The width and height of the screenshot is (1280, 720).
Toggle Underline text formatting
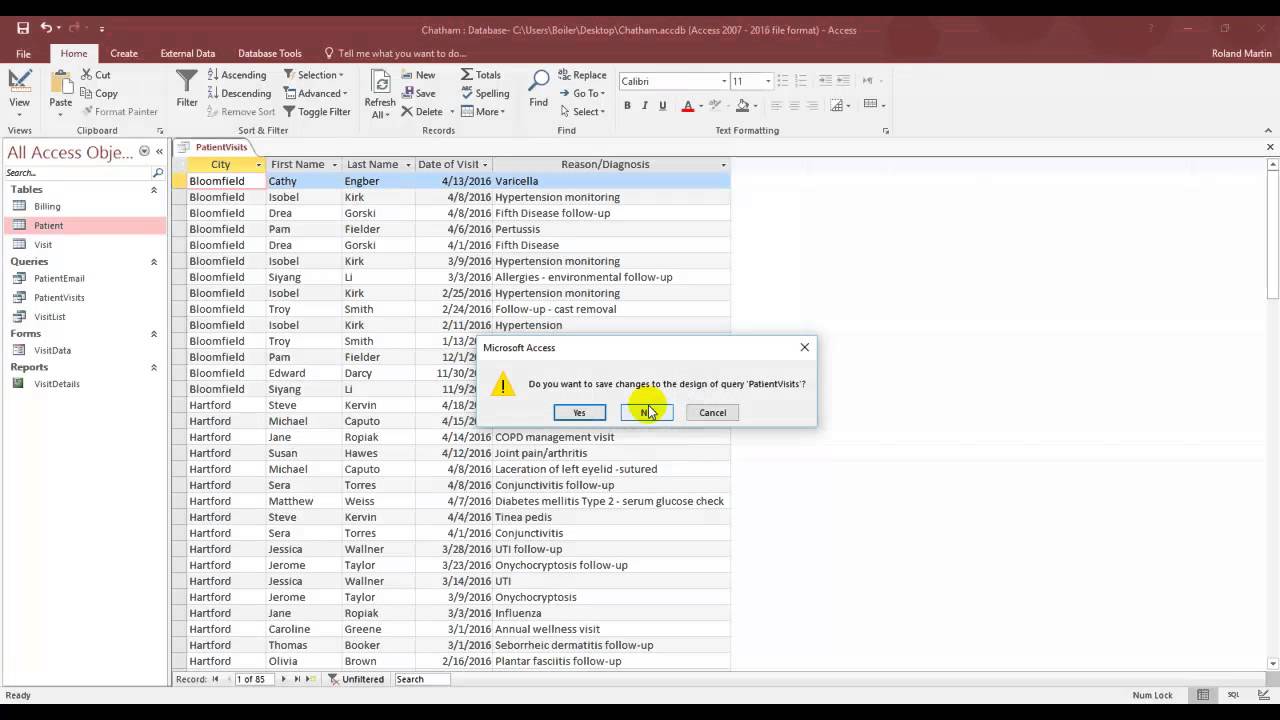662,105
